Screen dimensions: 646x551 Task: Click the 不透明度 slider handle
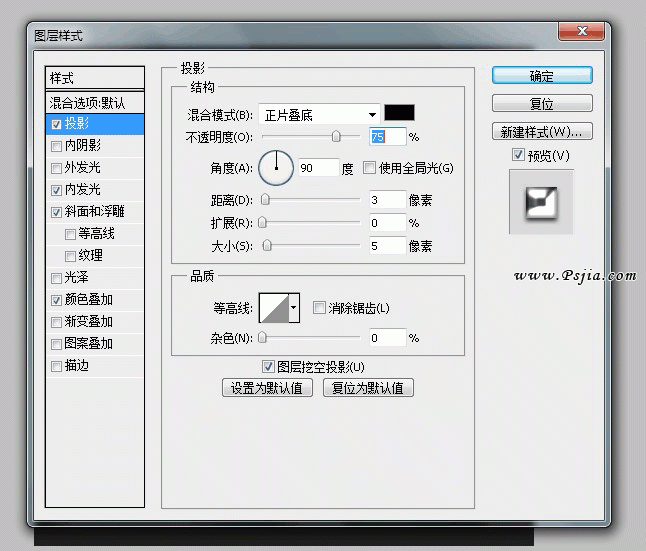(x=336, y=136)
